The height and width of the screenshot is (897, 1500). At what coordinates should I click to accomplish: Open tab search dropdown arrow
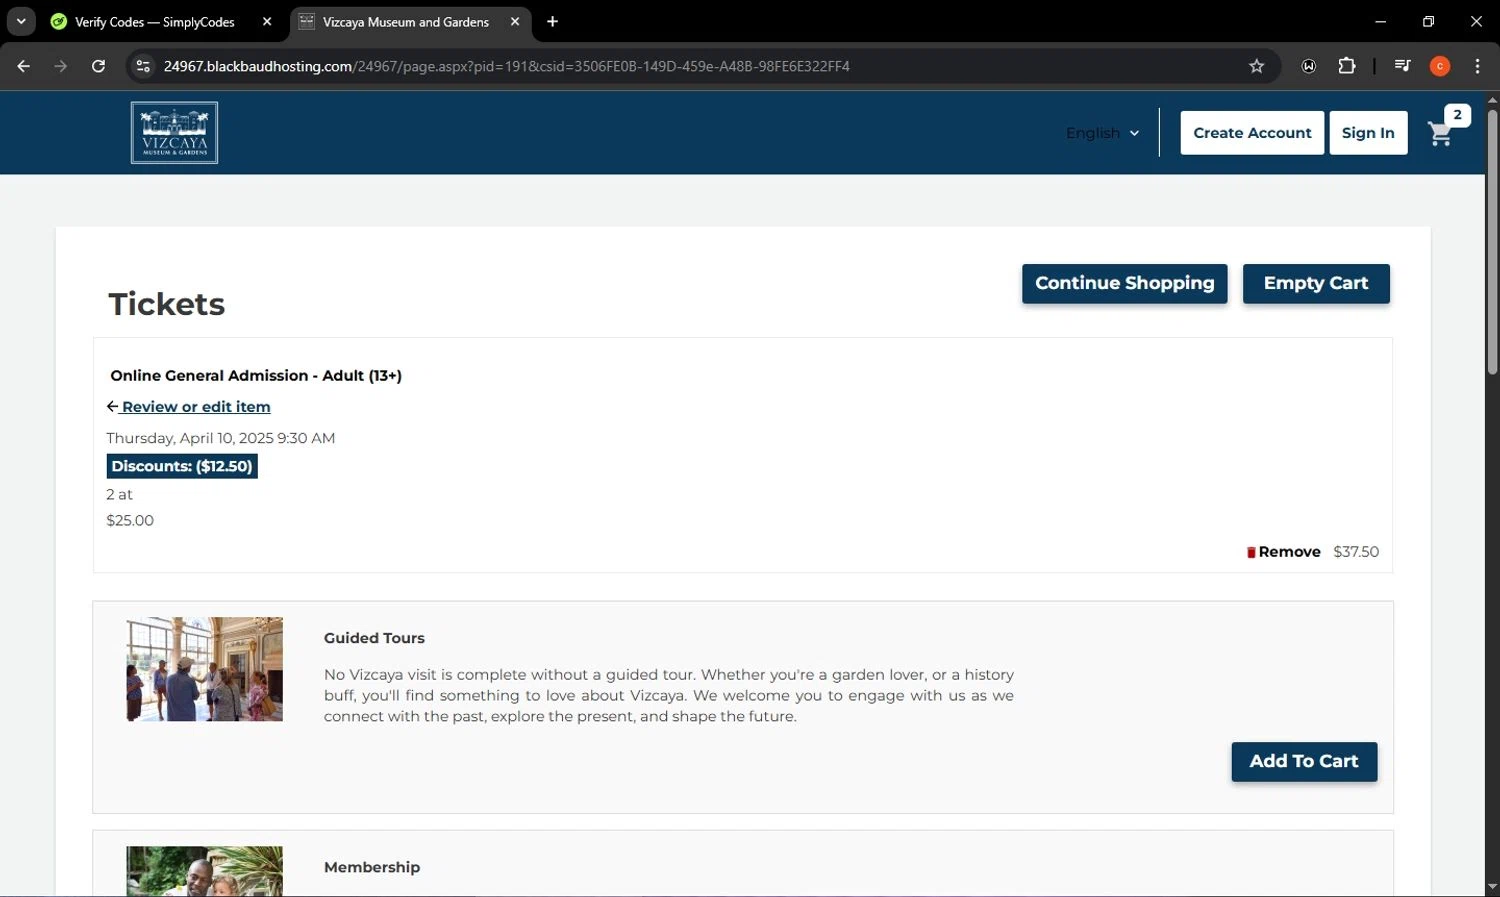click(21, 21)
